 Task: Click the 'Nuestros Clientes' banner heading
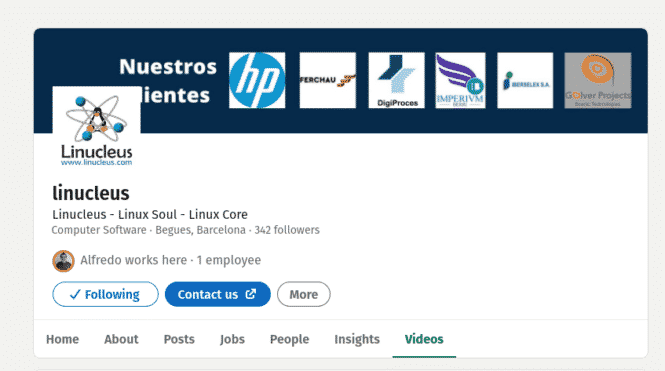168,81
